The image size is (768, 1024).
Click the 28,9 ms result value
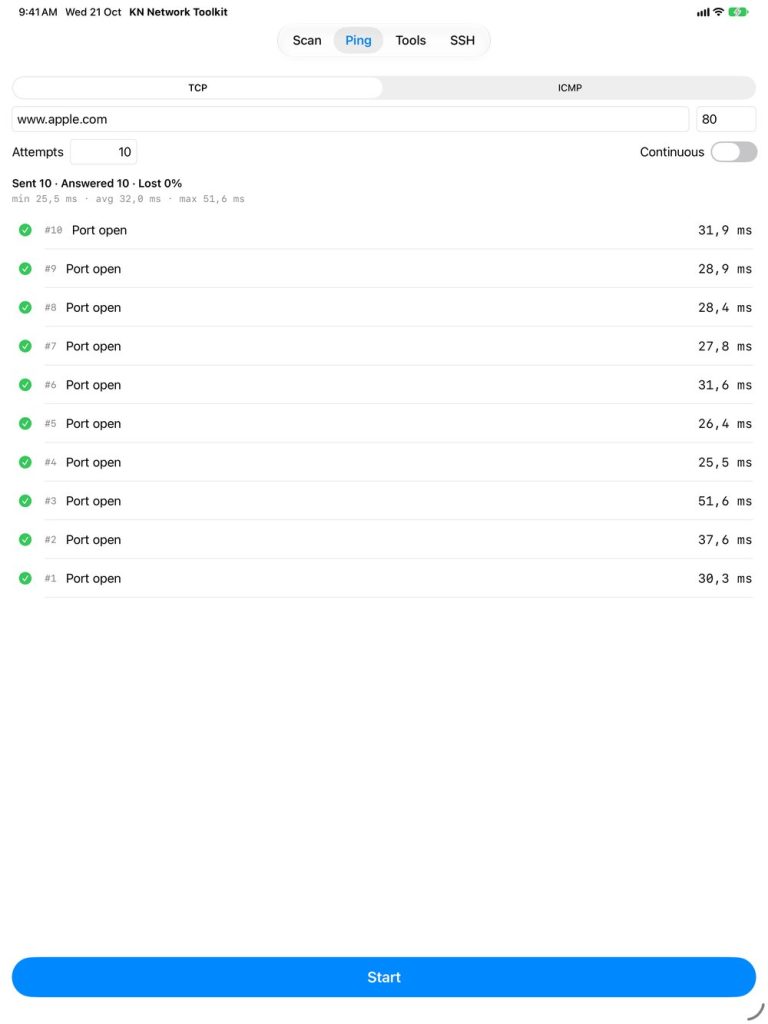(725, 268)
